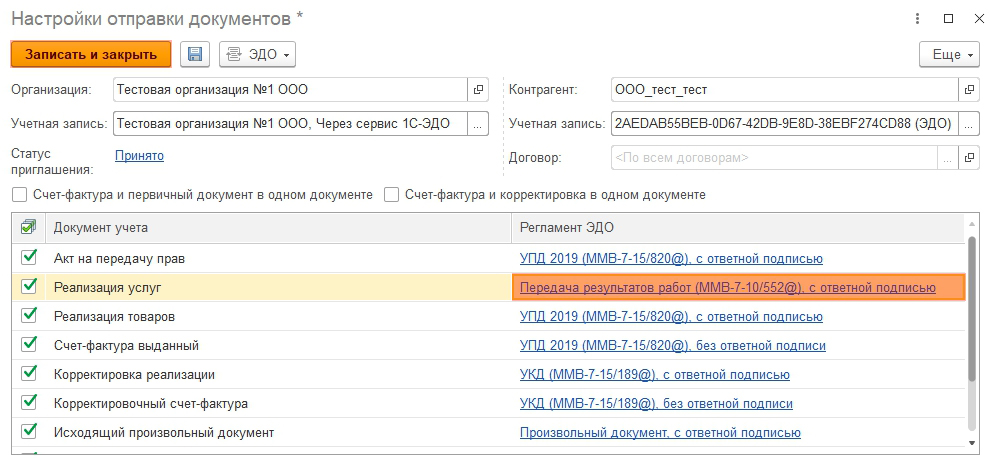This screenshot has height=461, width=996.
Task: Toggle the select-all checkmarks header icon
Action: [28, 227]
